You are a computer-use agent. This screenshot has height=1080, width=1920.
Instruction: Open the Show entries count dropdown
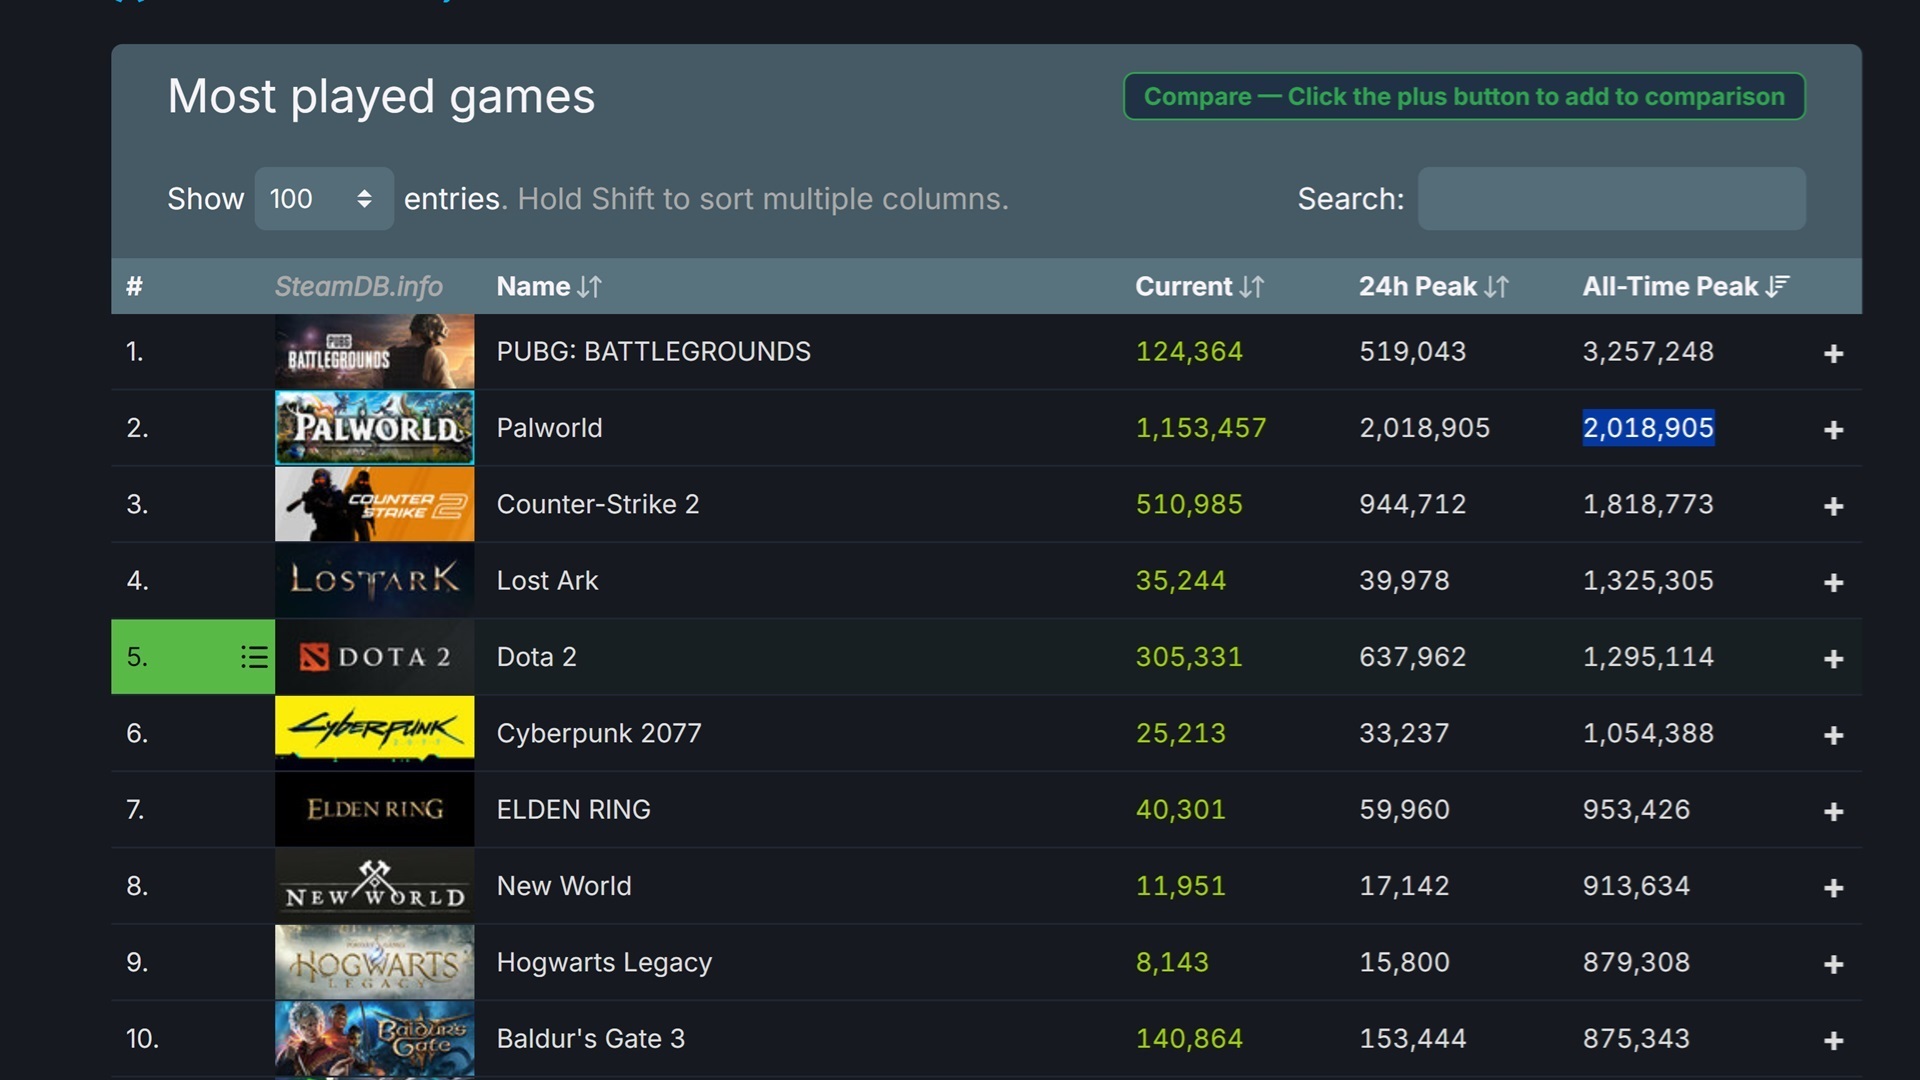tap(322, 198)
